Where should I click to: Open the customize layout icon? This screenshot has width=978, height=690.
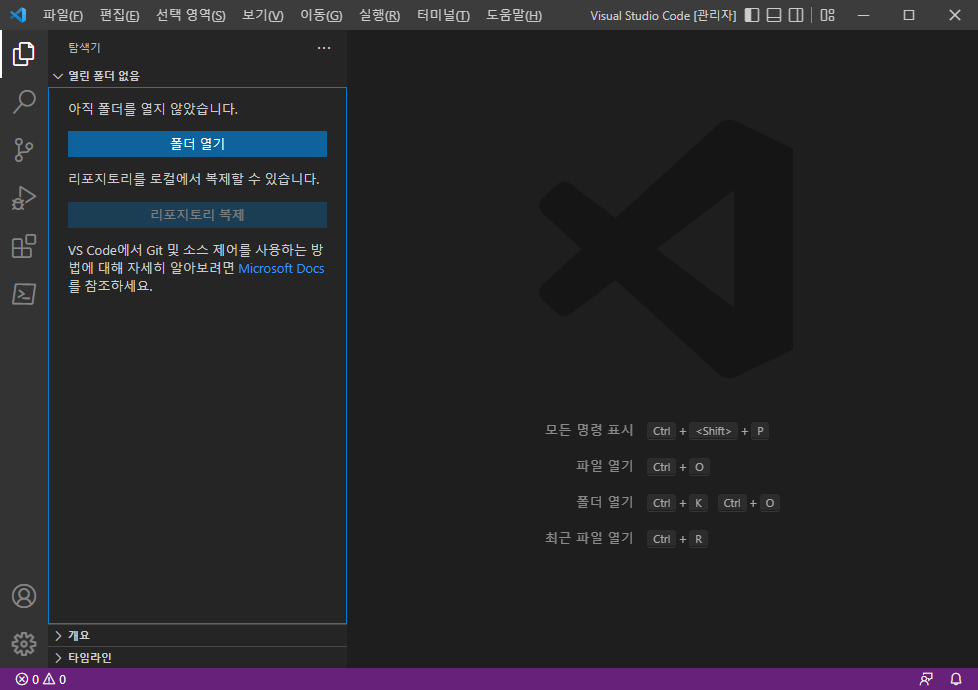[827, 15]
